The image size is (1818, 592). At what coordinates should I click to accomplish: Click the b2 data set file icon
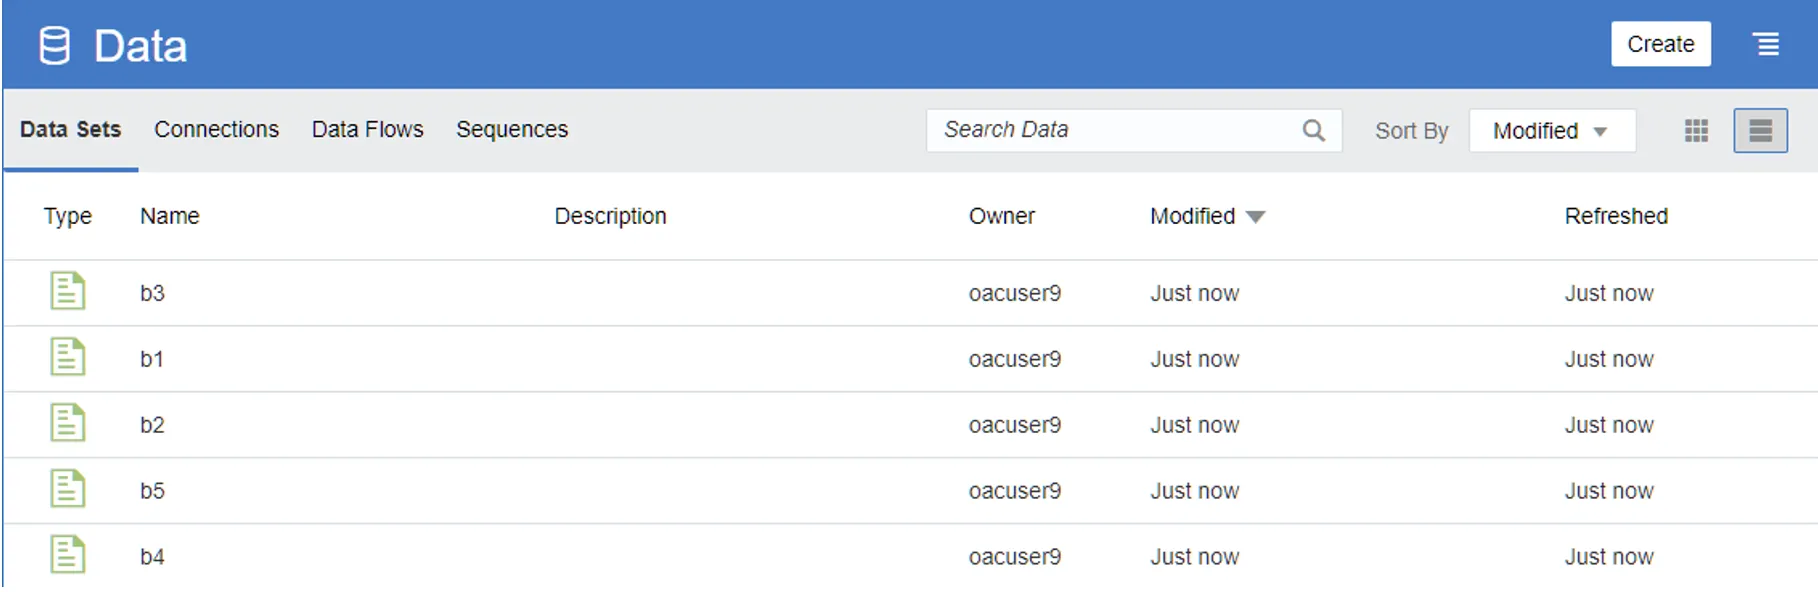pos(67,423)
